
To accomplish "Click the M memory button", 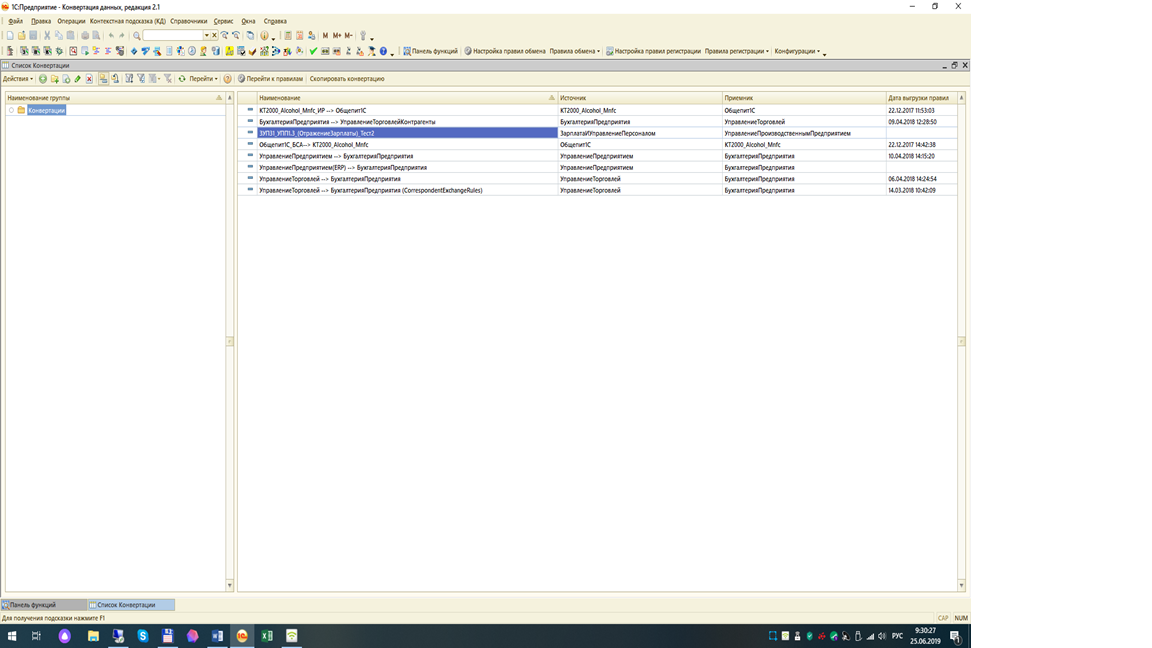I will 325,35.
